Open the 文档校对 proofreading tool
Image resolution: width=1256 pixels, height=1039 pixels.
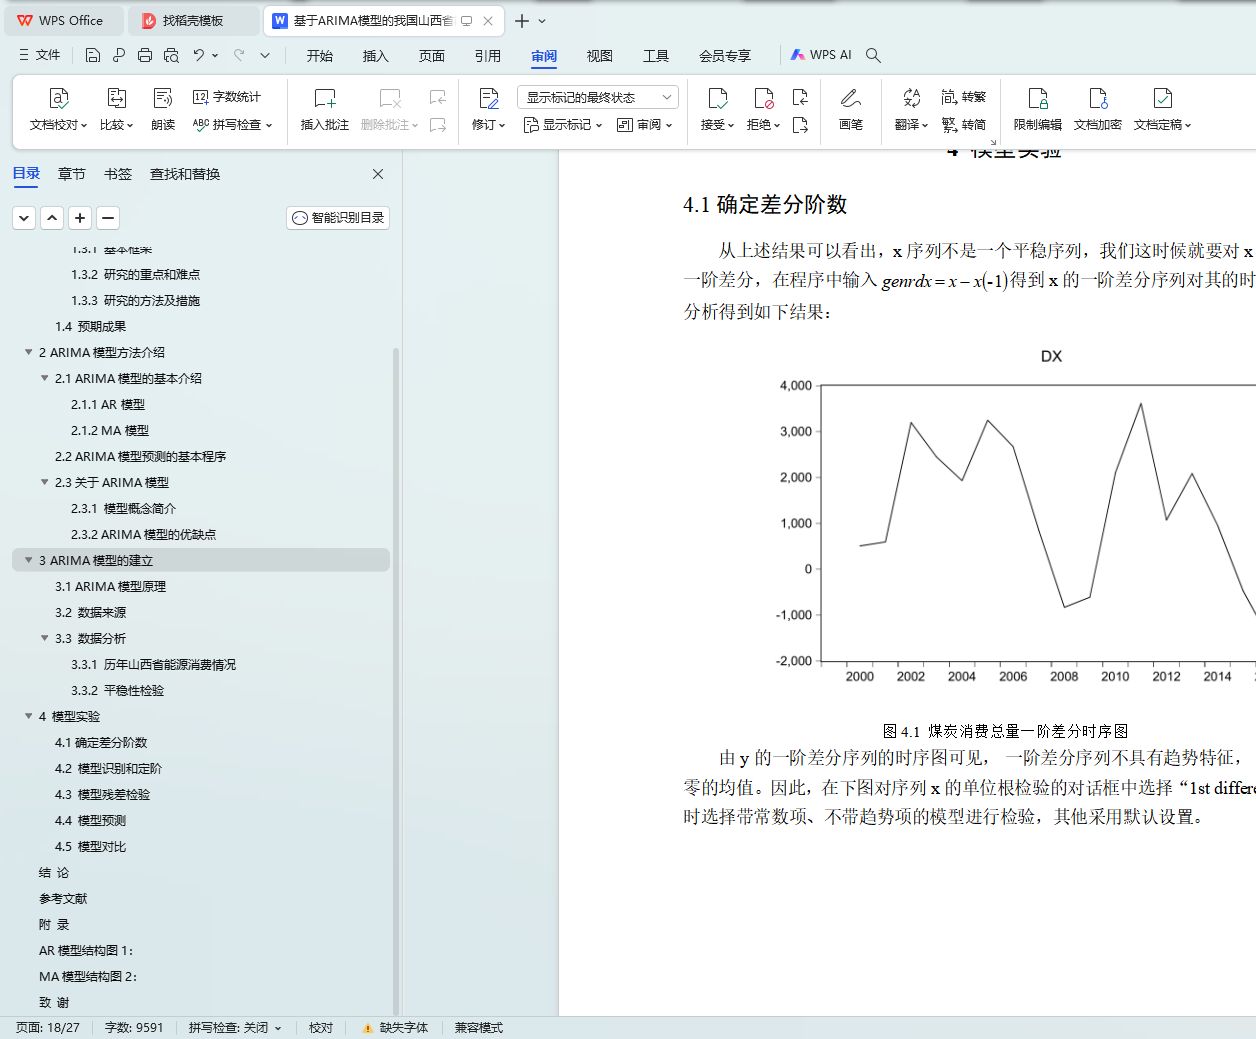click(x=59, y=110)
